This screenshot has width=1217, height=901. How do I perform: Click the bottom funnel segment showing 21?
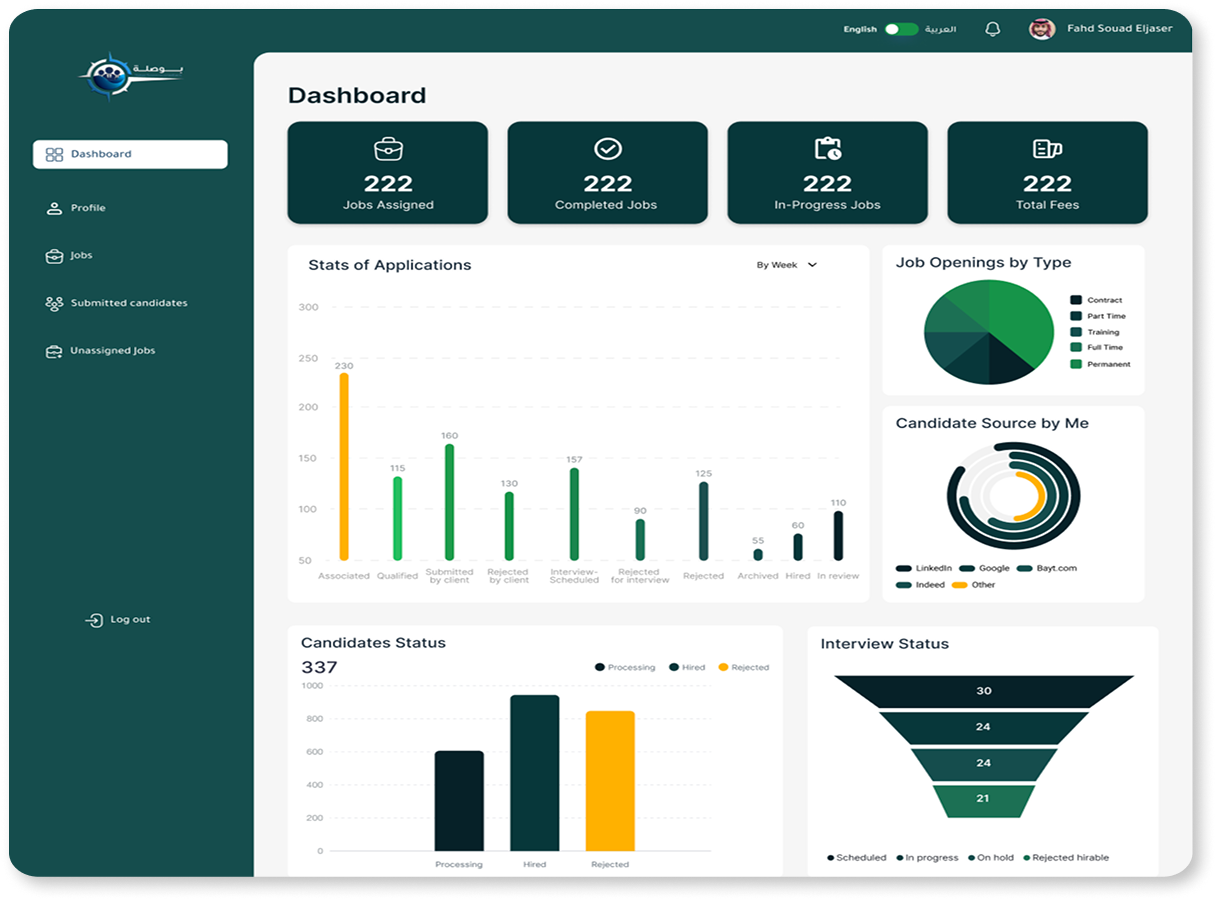point(983,800)
